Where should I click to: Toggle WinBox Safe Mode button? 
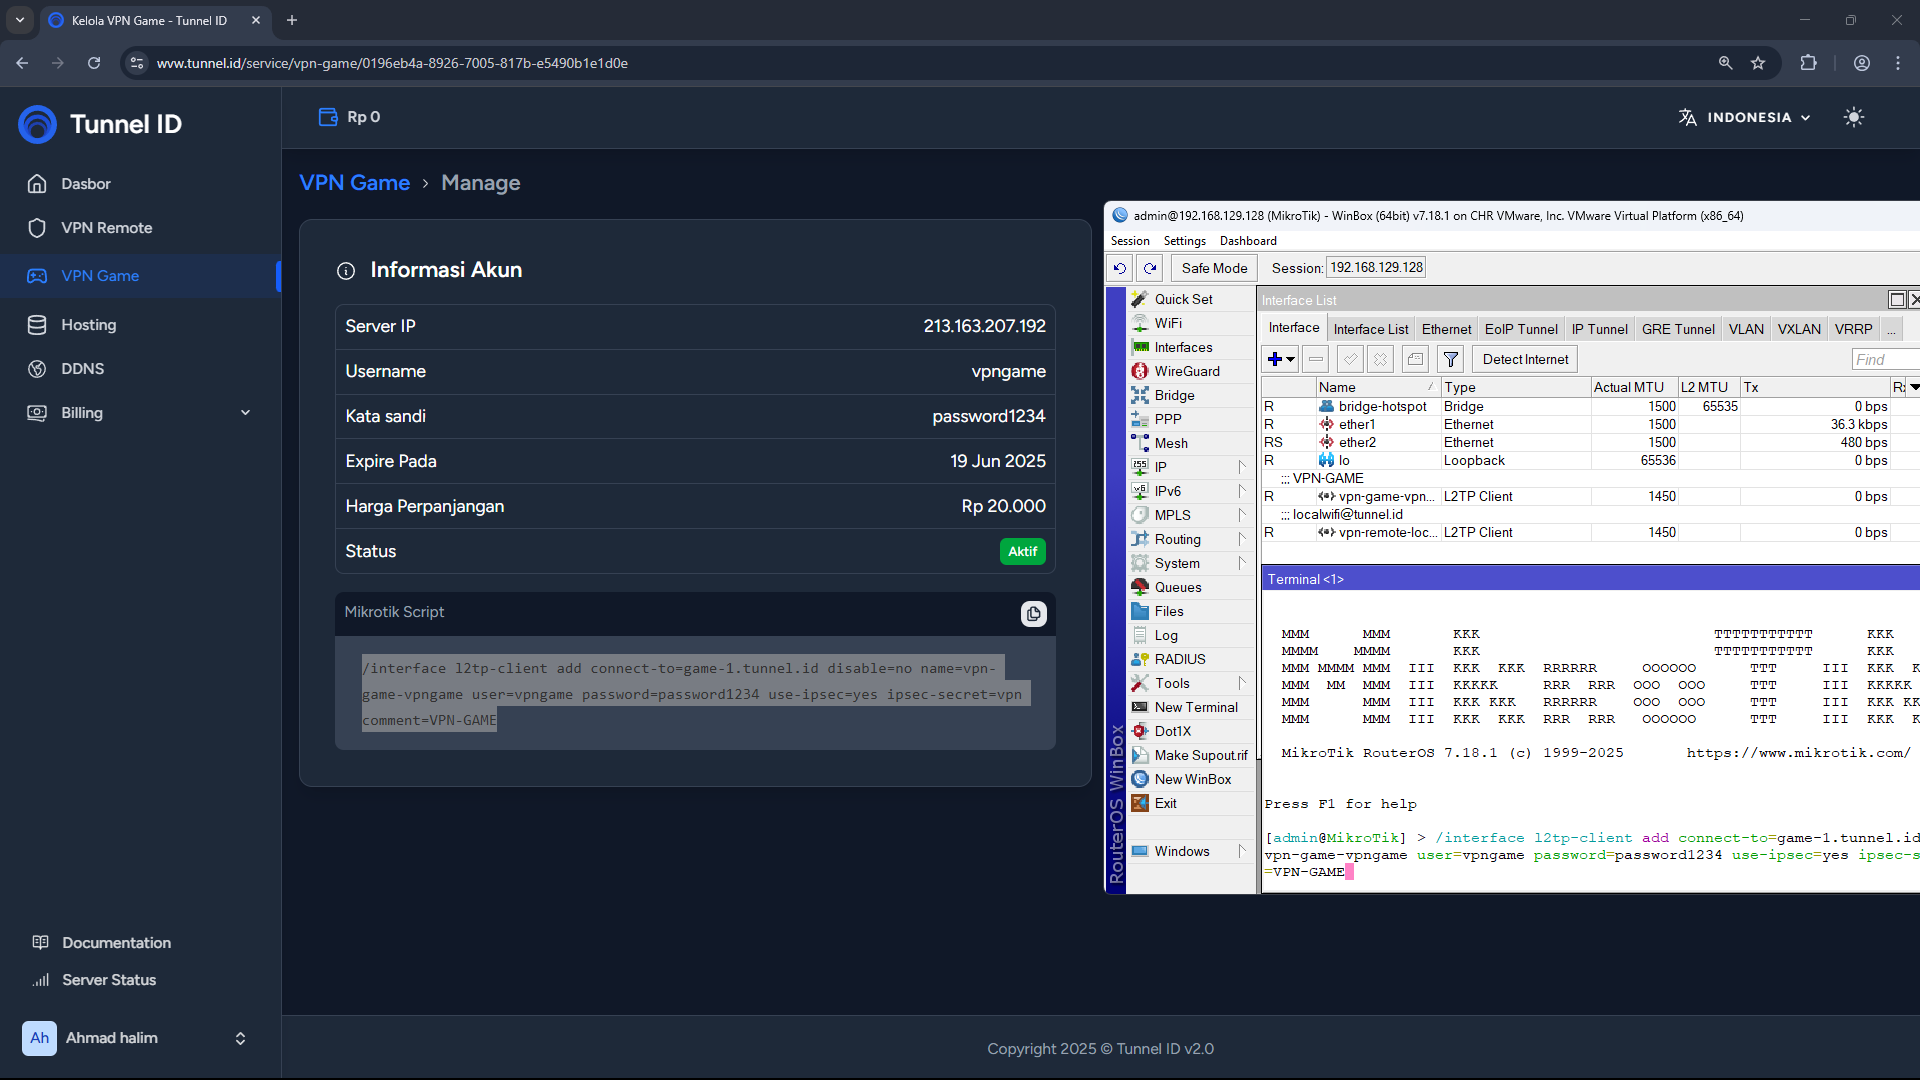tap(1213, 268)
